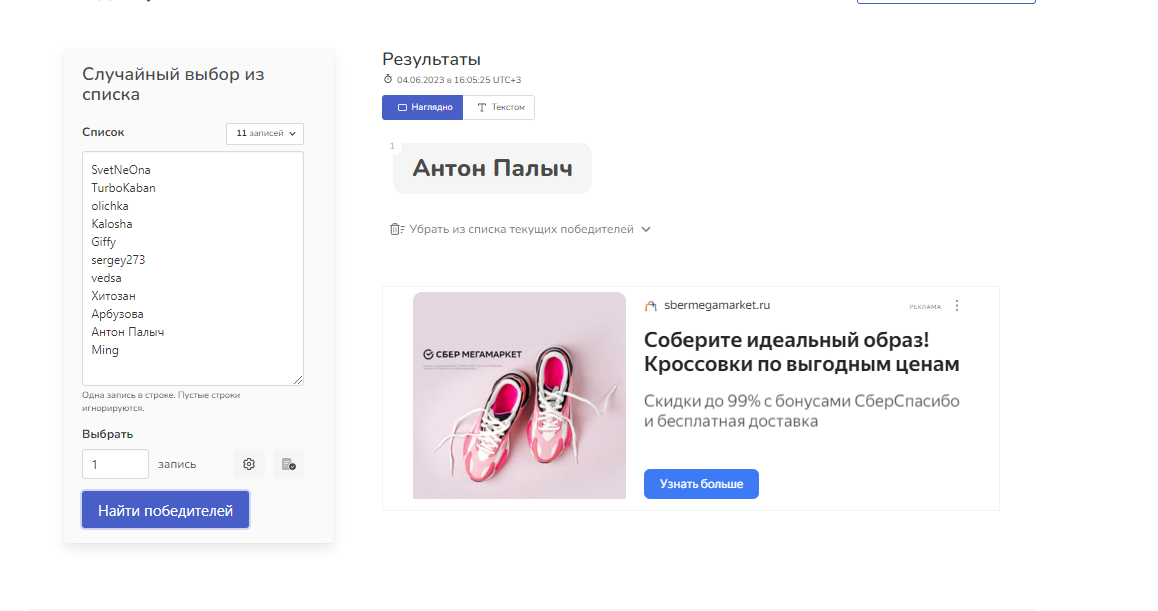Click the textarea resize handle corner

coord(298,380)
